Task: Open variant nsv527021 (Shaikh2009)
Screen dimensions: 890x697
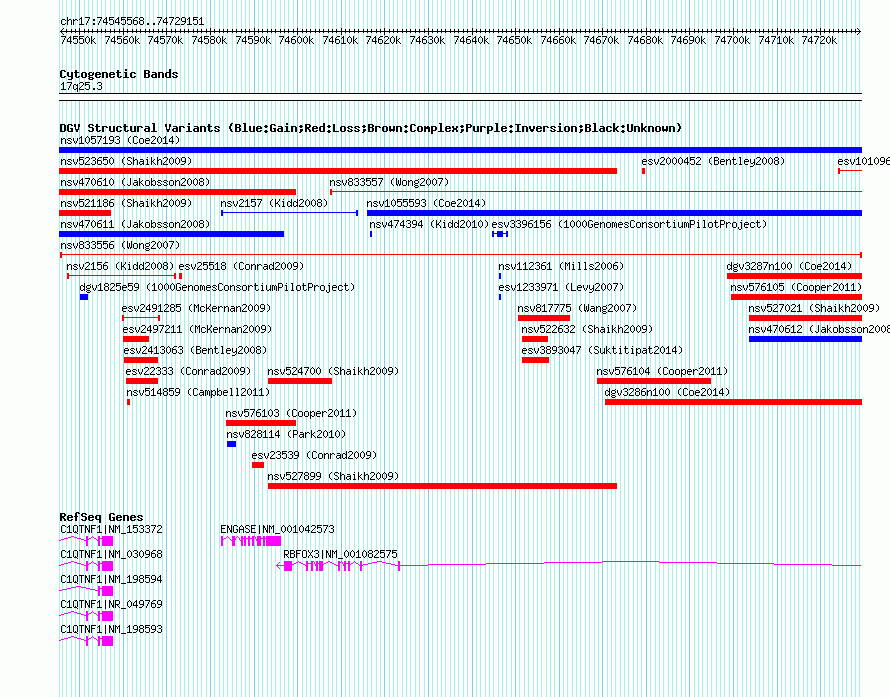Action: point(814,308)
